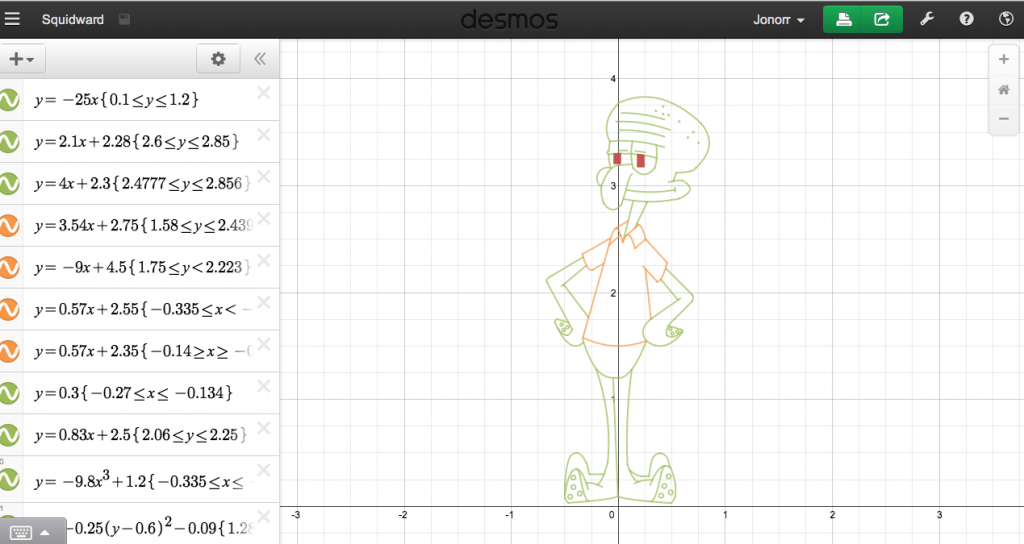Open graph settings wrench icon
This screenshot has width=1024, height=544.
(x=926, y=19)
